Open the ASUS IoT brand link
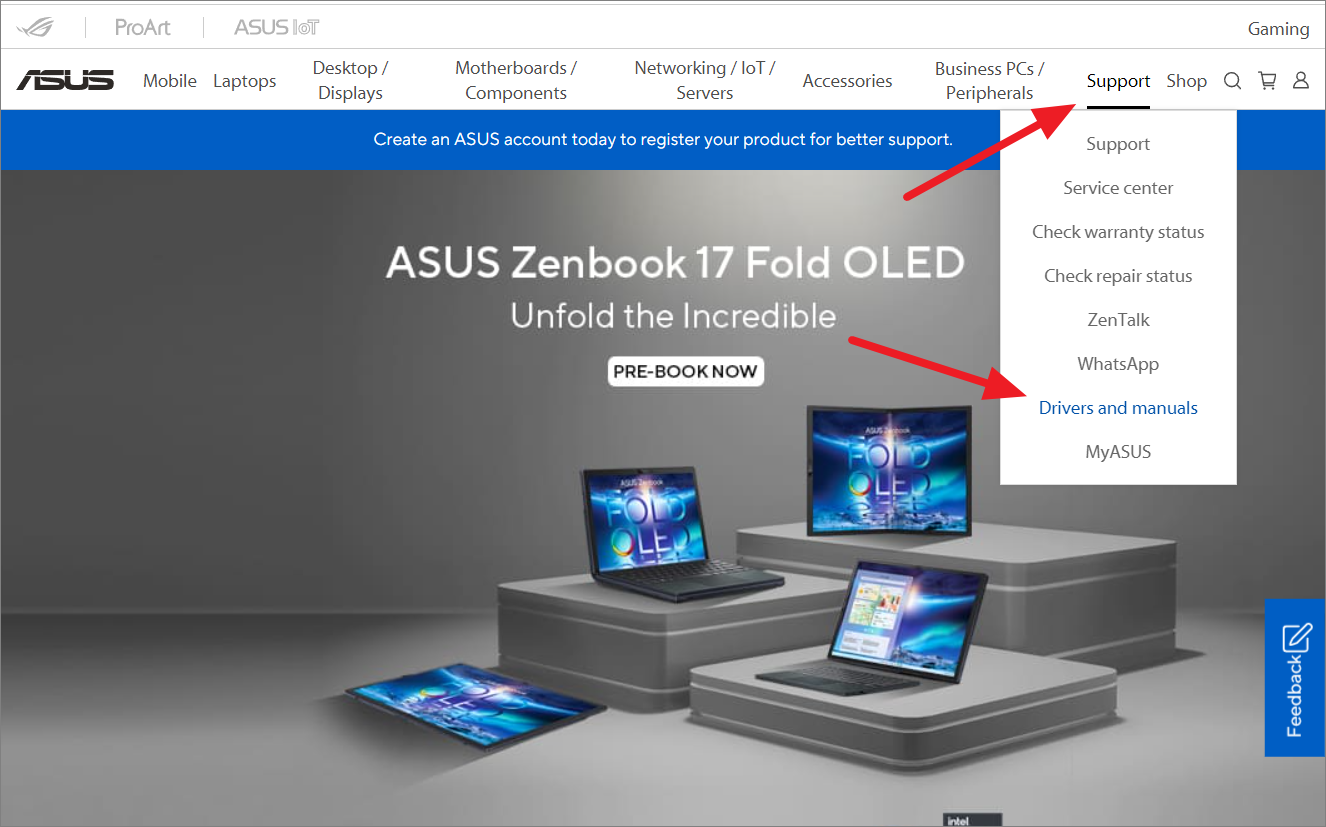This screenshot has width=1326, height=827. (277, 27)
